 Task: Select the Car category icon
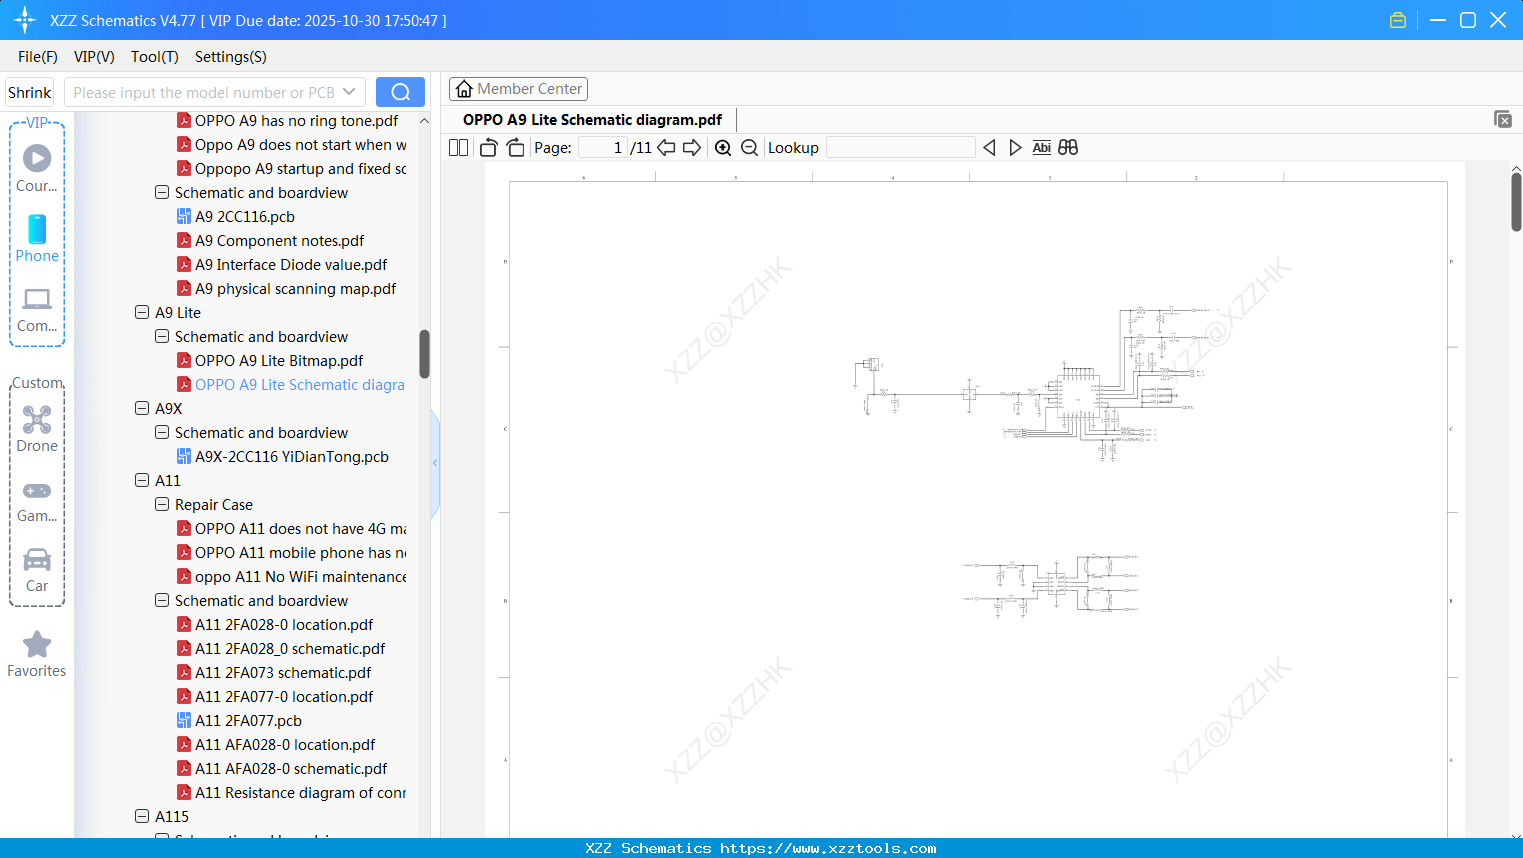point(37,570)
